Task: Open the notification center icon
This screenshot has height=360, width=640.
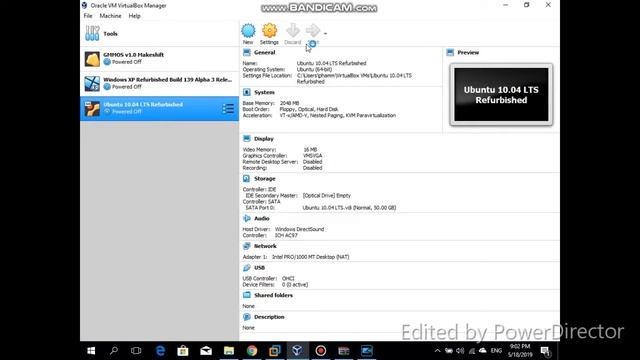Action: [545, 351]
